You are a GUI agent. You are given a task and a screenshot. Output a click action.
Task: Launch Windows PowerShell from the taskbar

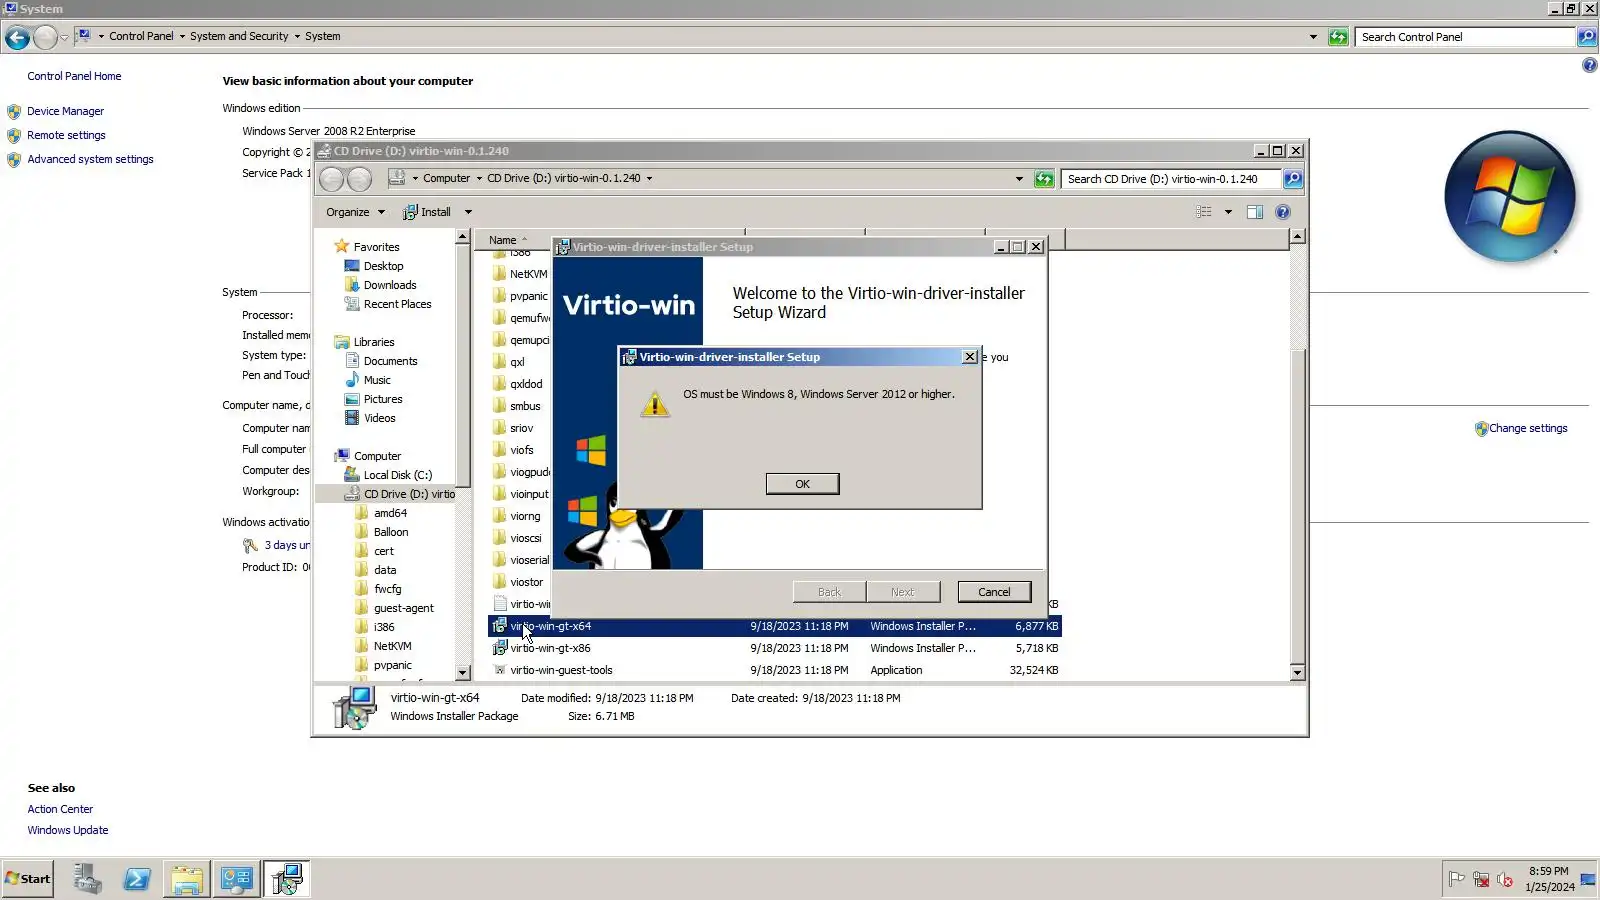tap(137, 879)
